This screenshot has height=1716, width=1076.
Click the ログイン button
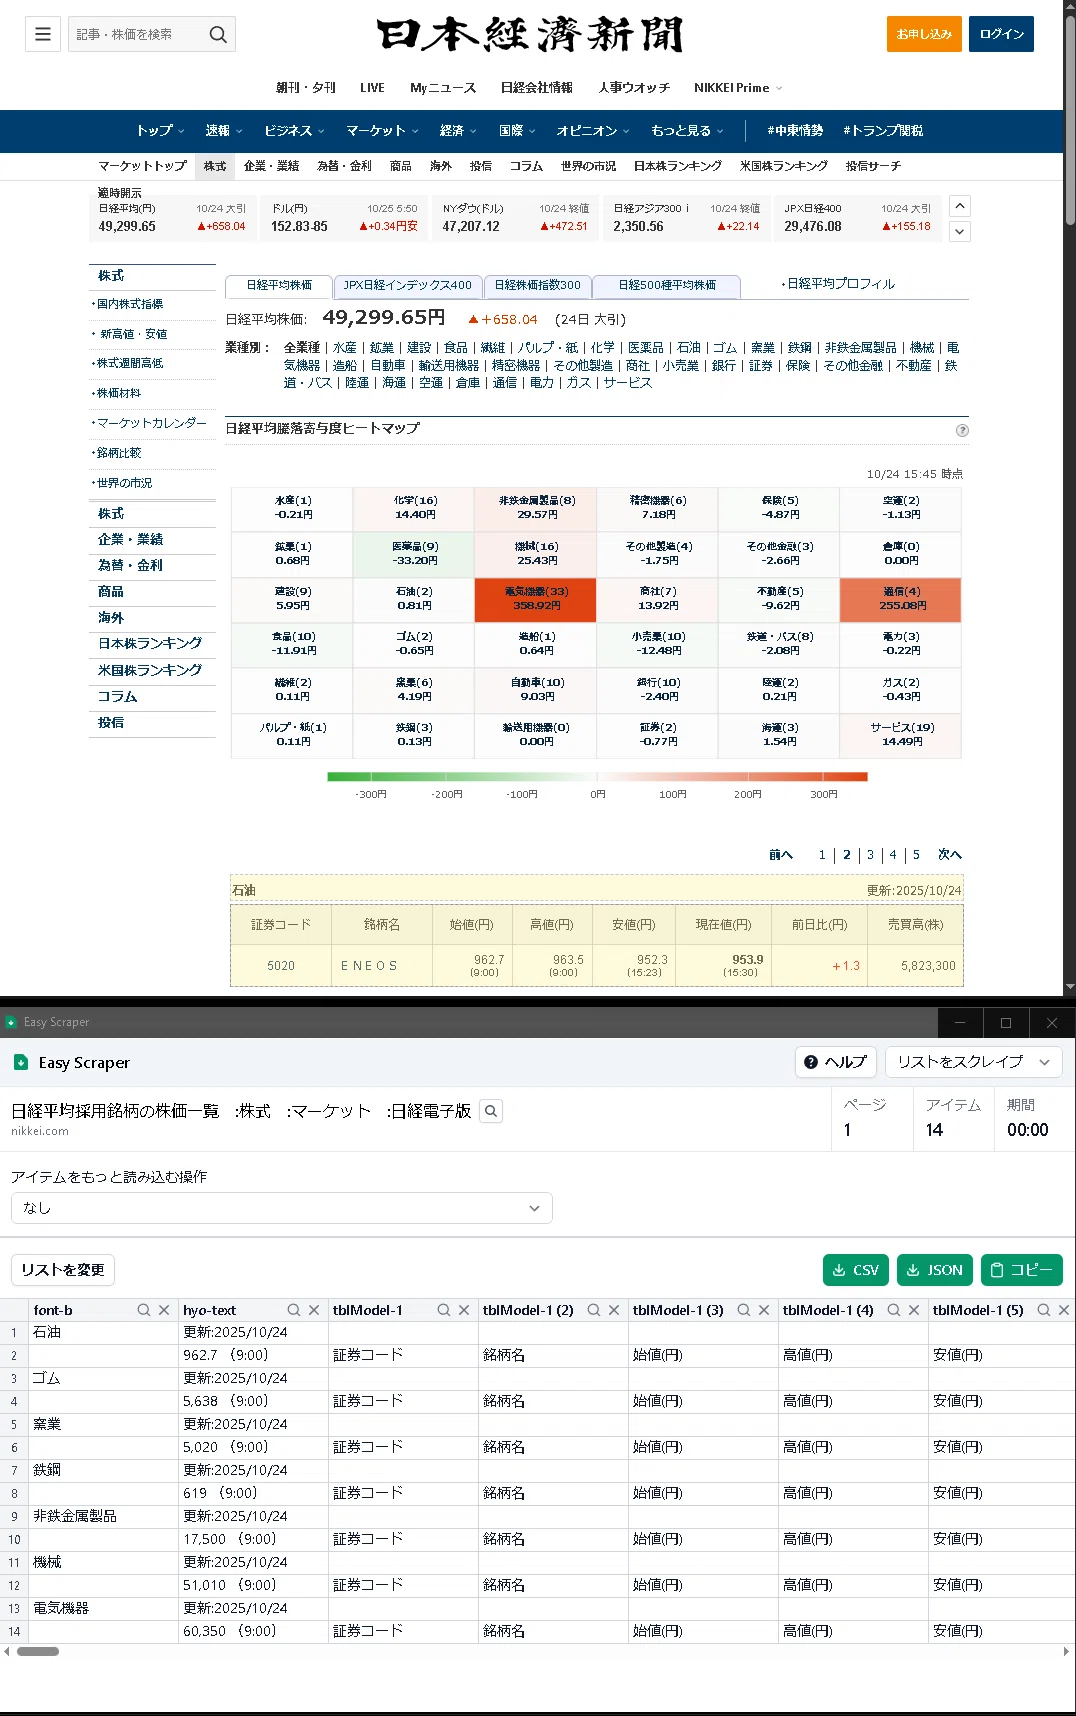pos(1001,34)
